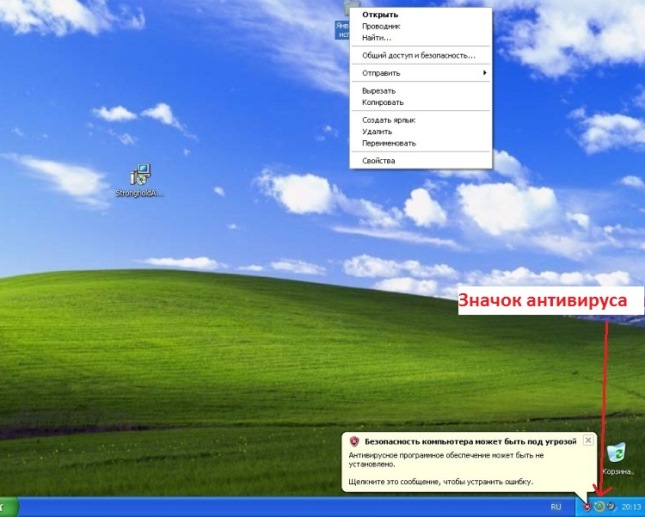Choose Удалить in the context menu

[420, 132]
